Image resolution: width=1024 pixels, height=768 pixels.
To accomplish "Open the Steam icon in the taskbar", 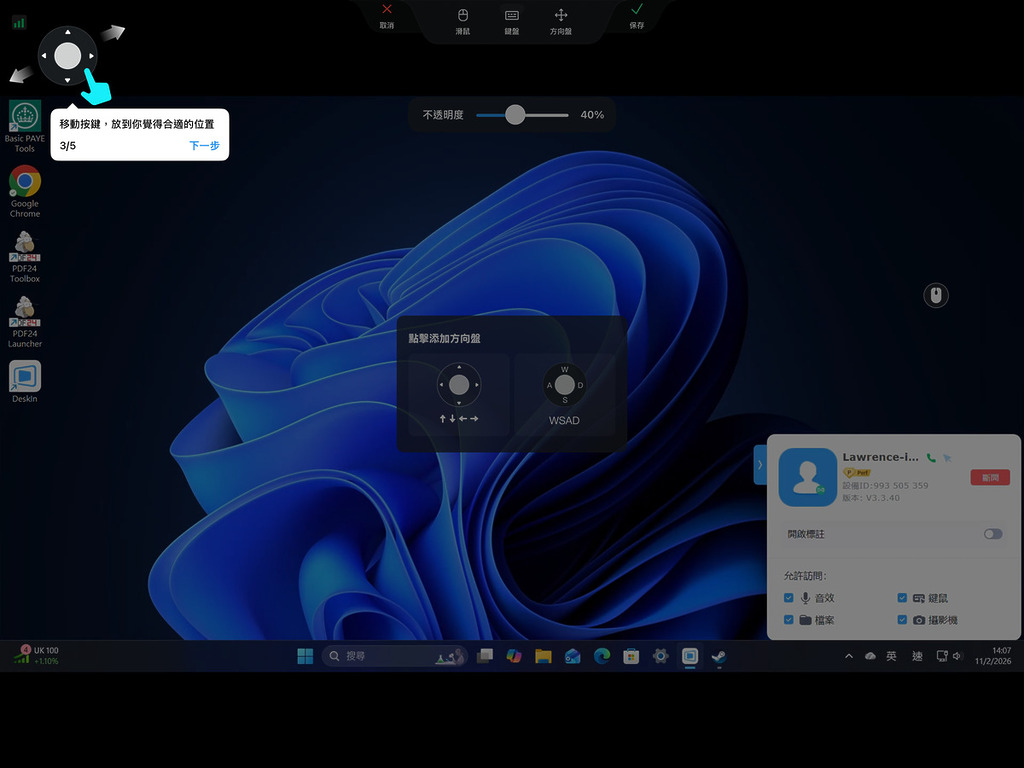I will tap(718, 656).
